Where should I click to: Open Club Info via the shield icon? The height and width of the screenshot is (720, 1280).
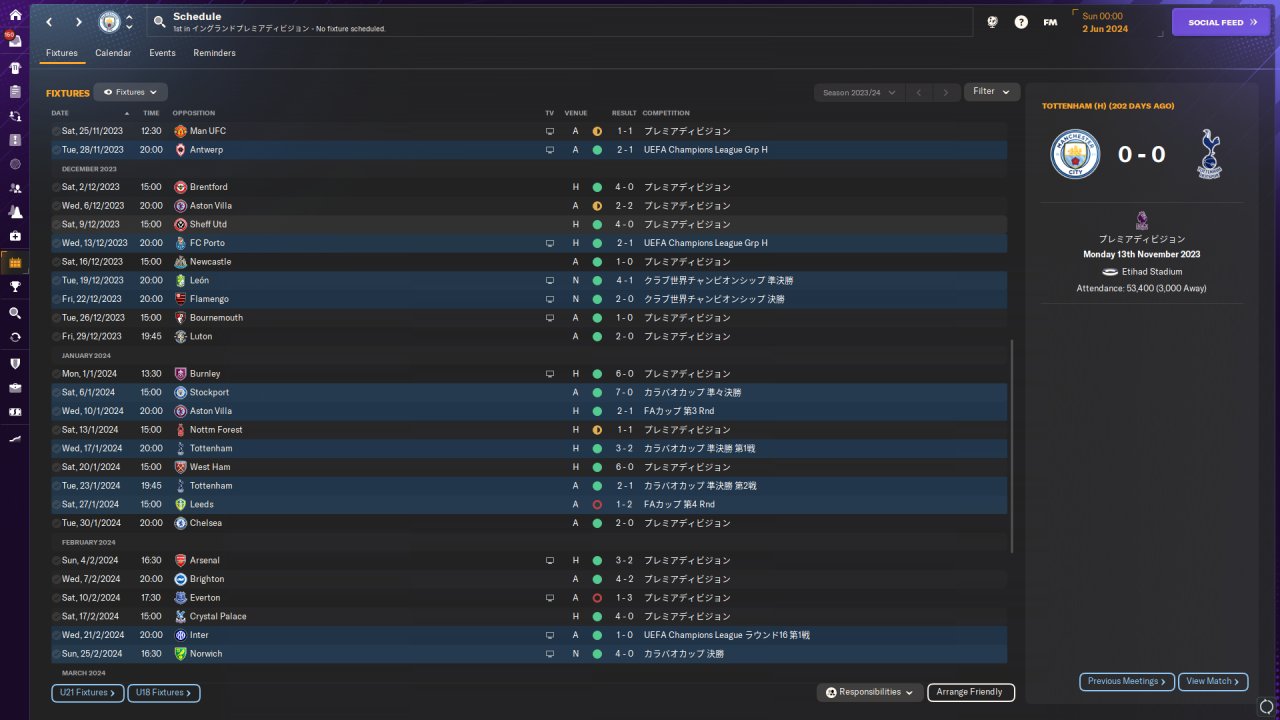click(x=15, y=363)
